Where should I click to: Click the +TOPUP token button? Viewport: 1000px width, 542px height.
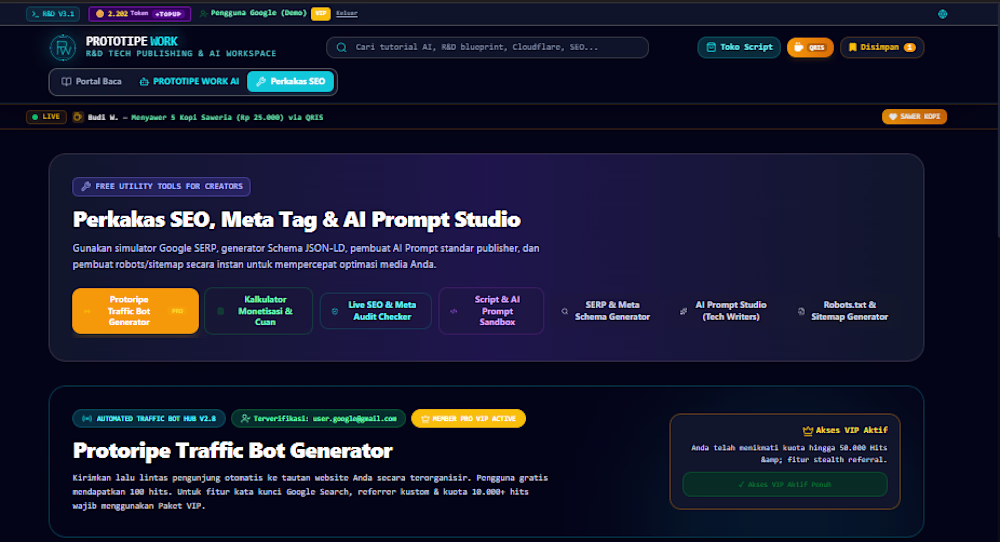168,13
